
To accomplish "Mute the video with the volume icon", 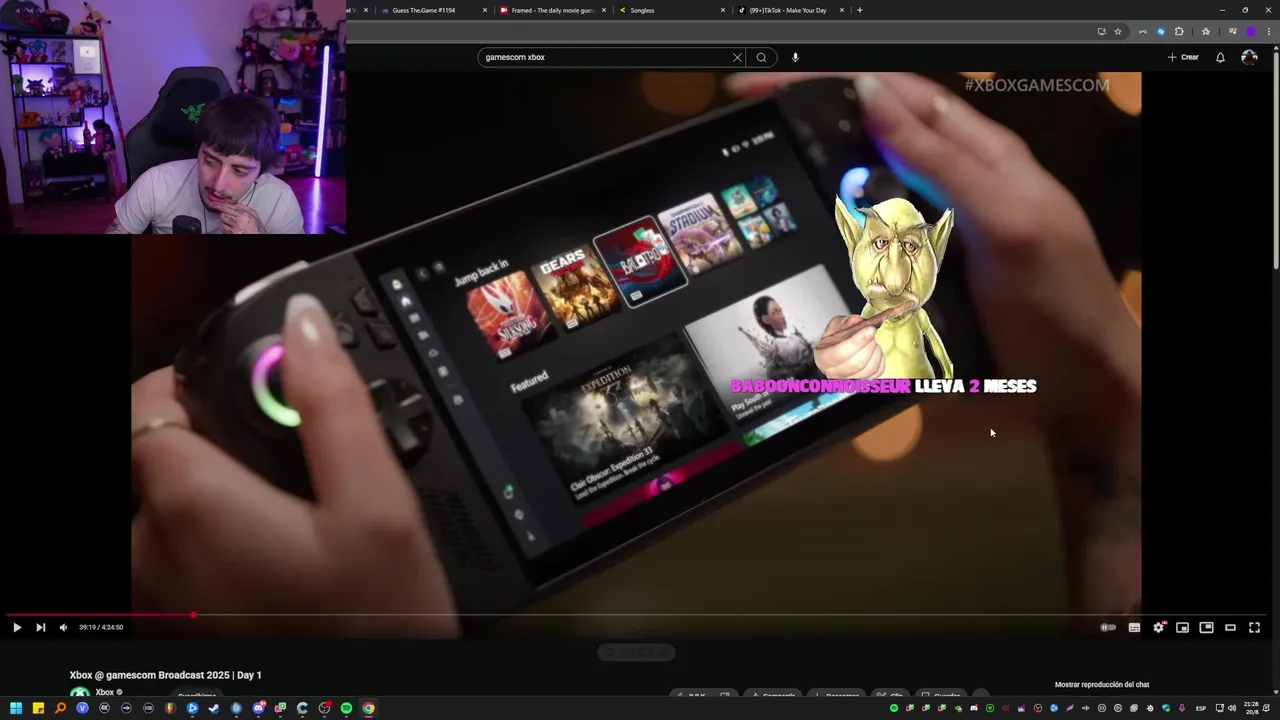I will coord(63,627).
